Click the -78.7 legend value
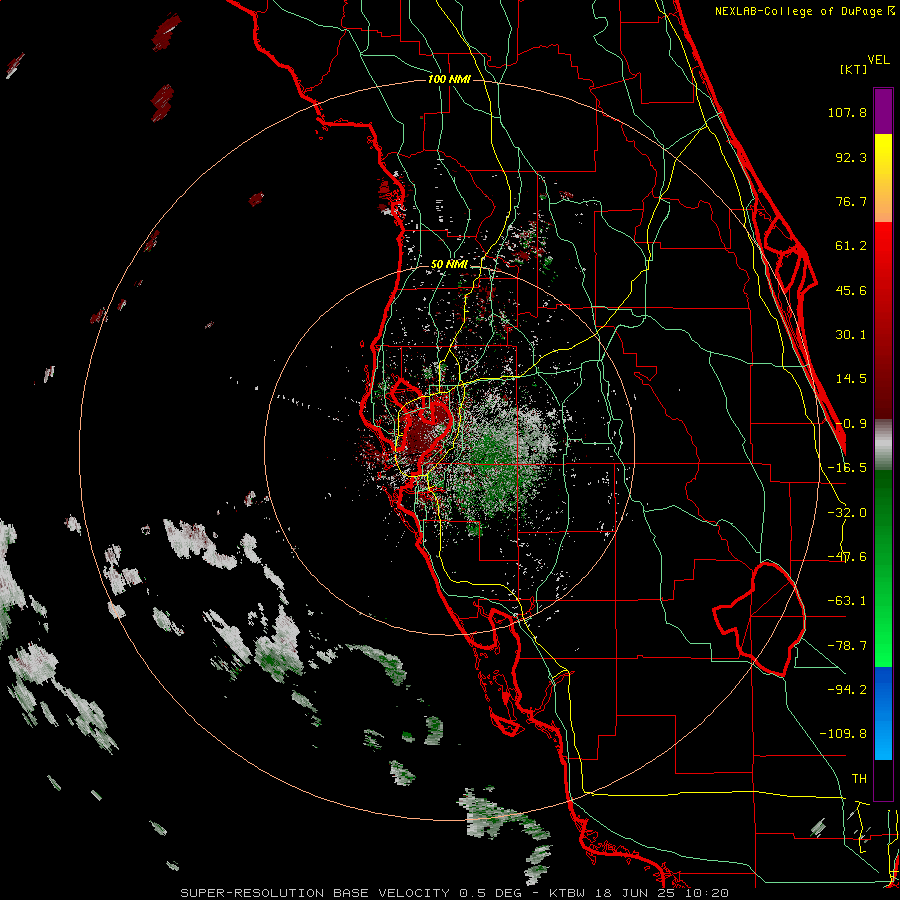 pos(847,646)
